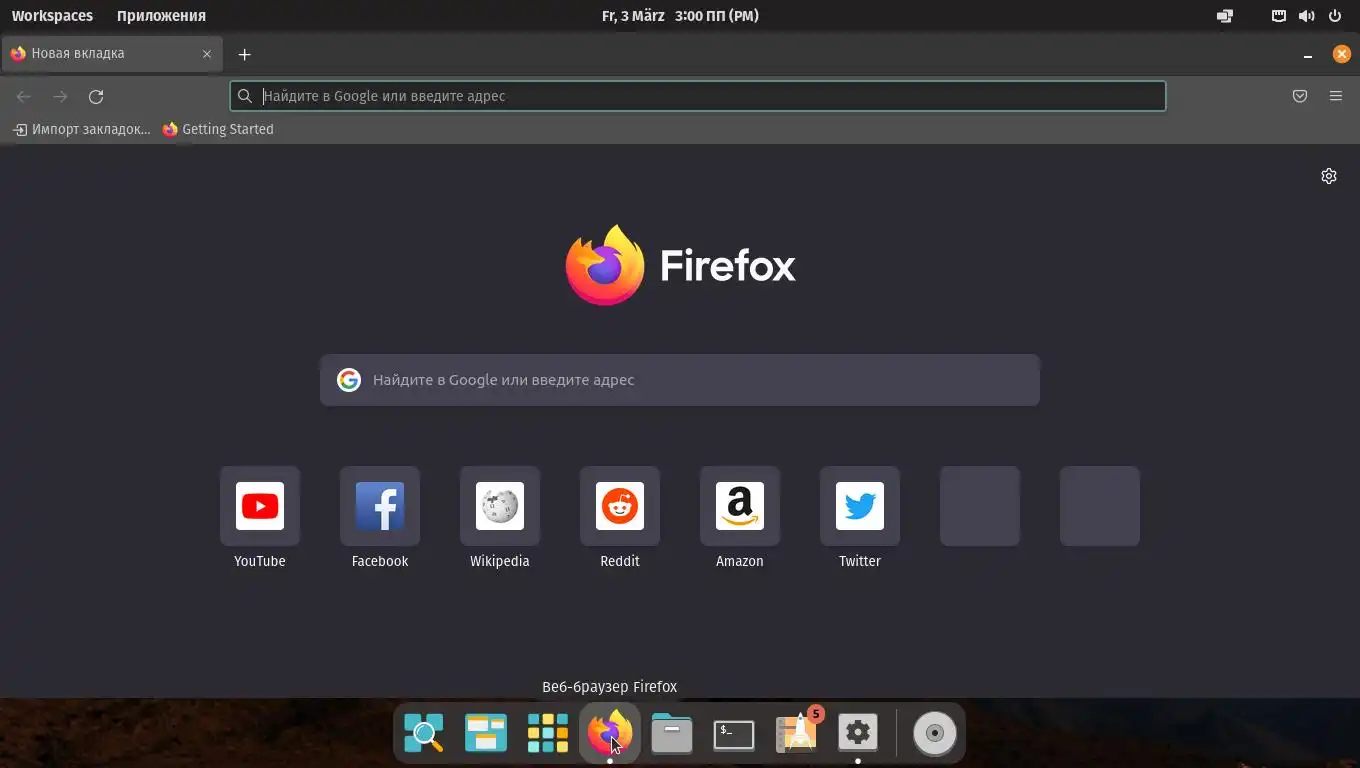Viewport: 1360px width, 768px height.
Task: Launch the Terminal from dock
Action: coord(734,733)
